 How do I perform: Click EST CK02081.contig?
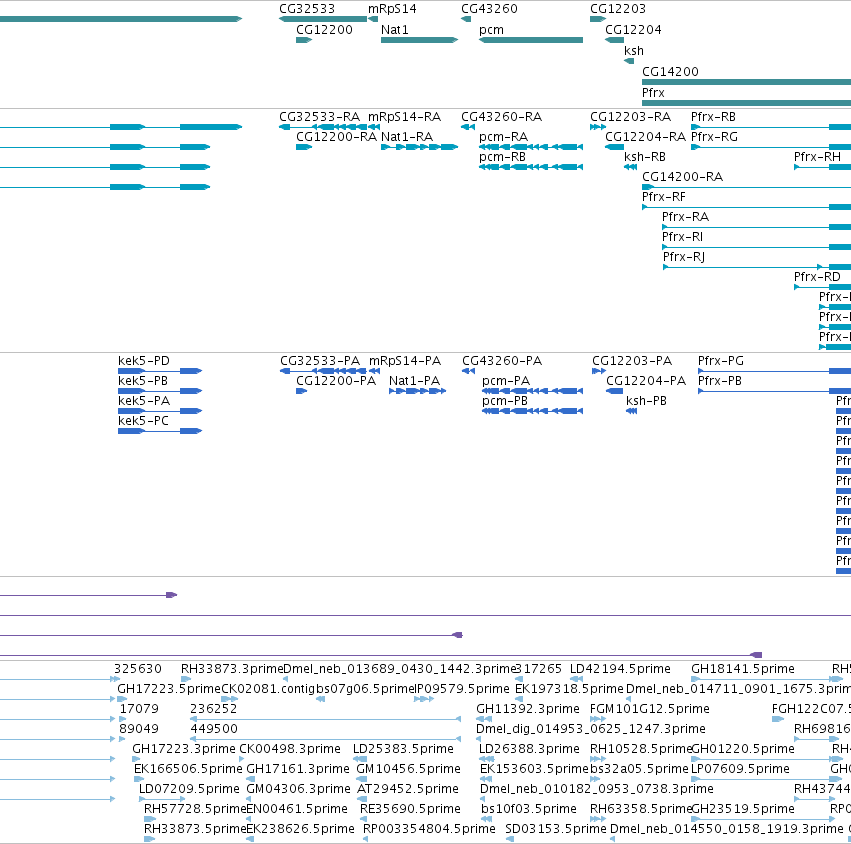tap(268, 689)
